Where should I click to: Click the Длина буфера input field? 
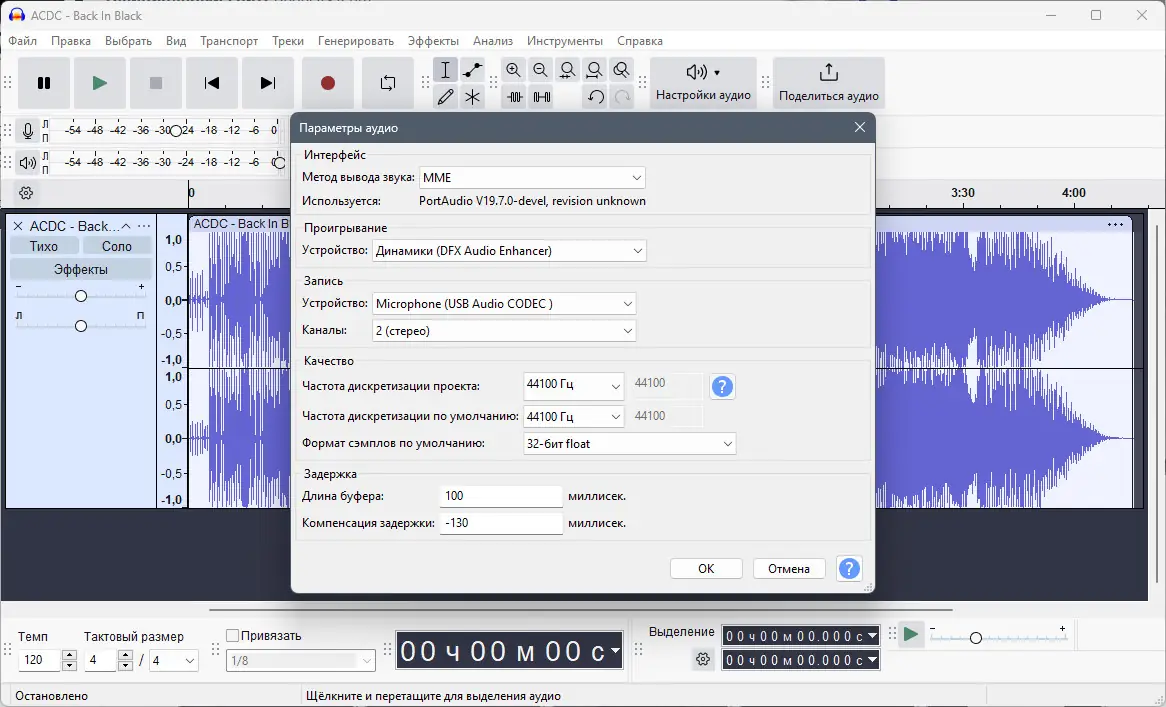pos(501,496)
